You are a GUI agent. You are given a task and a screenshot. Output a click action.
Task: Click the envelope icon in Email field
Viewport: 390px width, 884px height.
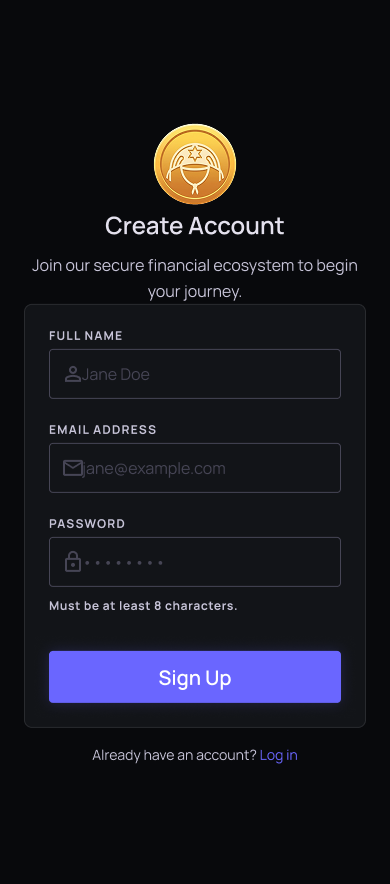73,468
